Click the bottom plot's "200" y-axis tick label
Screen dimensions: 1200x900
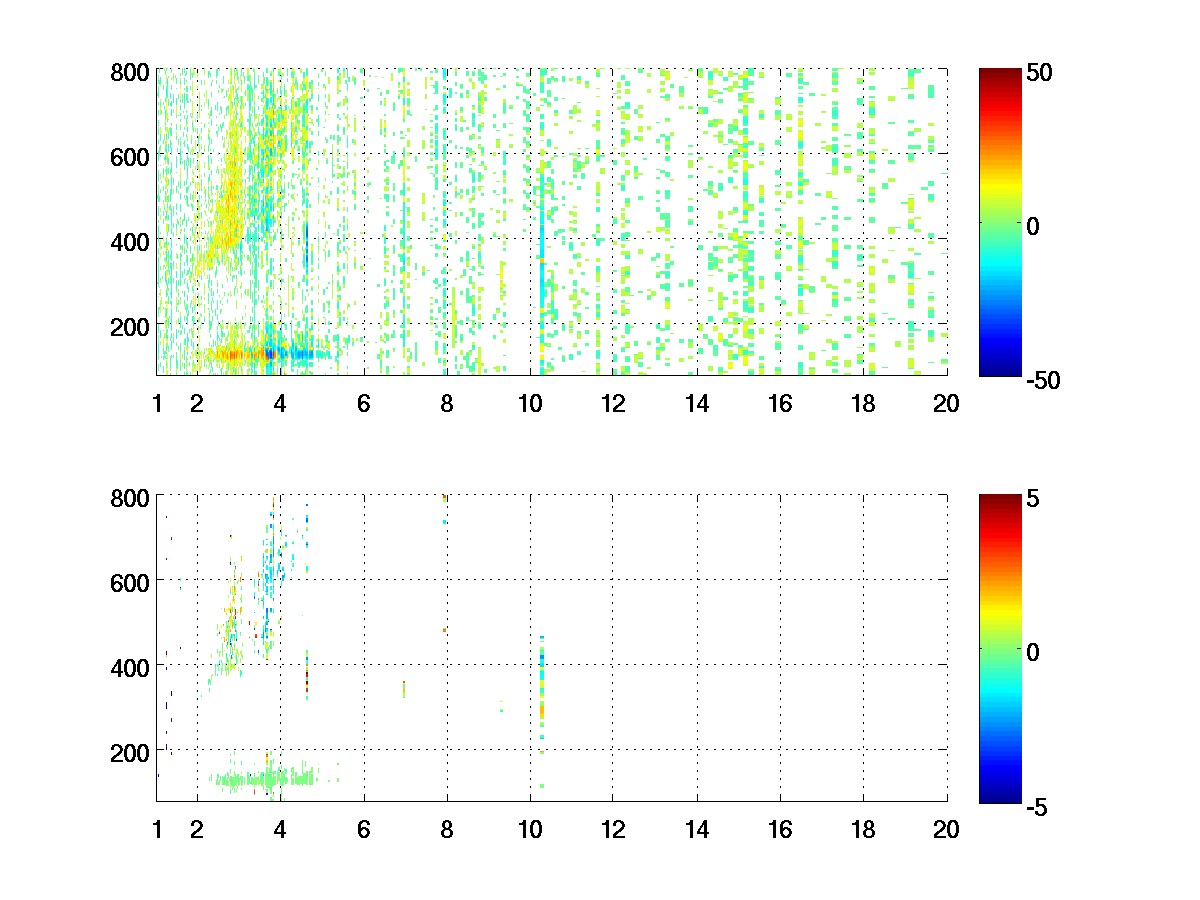[130, 751]
